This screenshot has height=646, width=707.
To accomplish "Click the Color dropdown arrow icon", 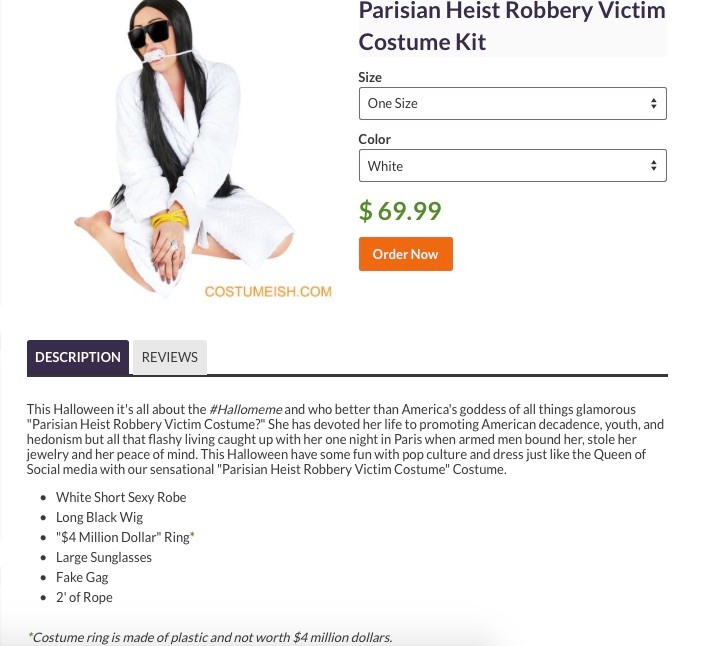I will [x=653, y=165].
